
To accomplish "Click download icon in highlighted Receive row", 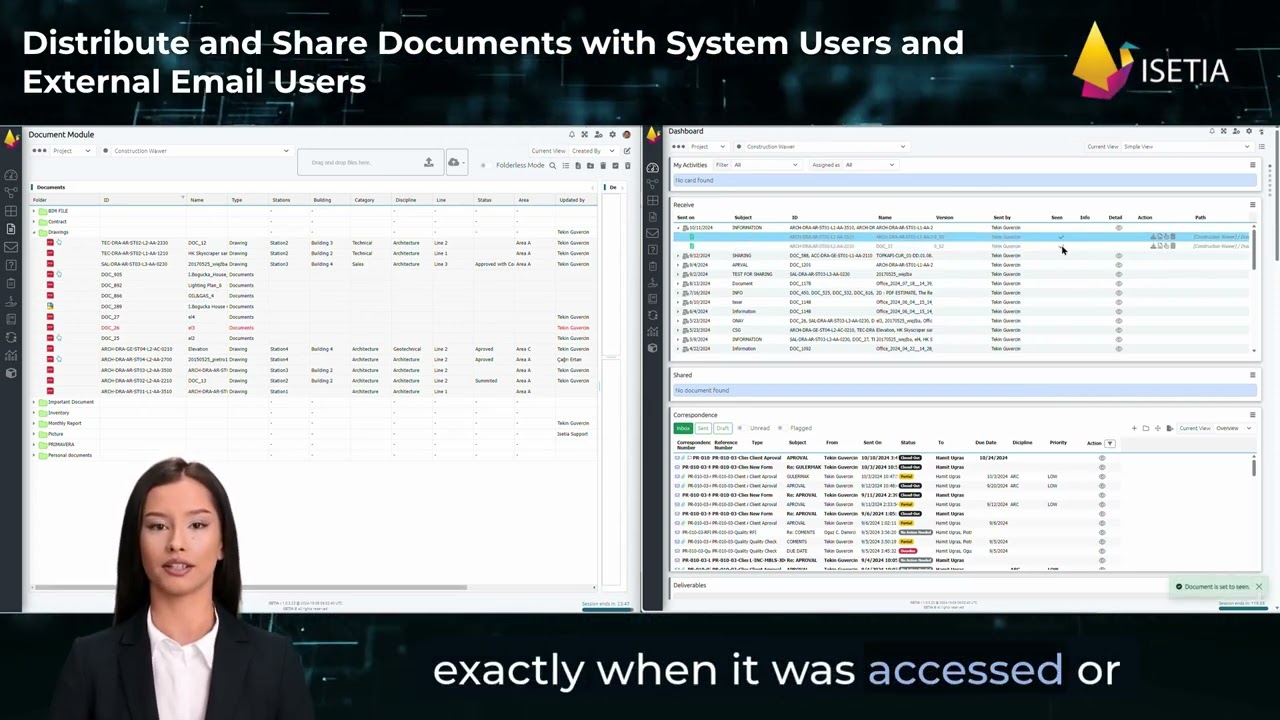I will [x=1153, y=237].
